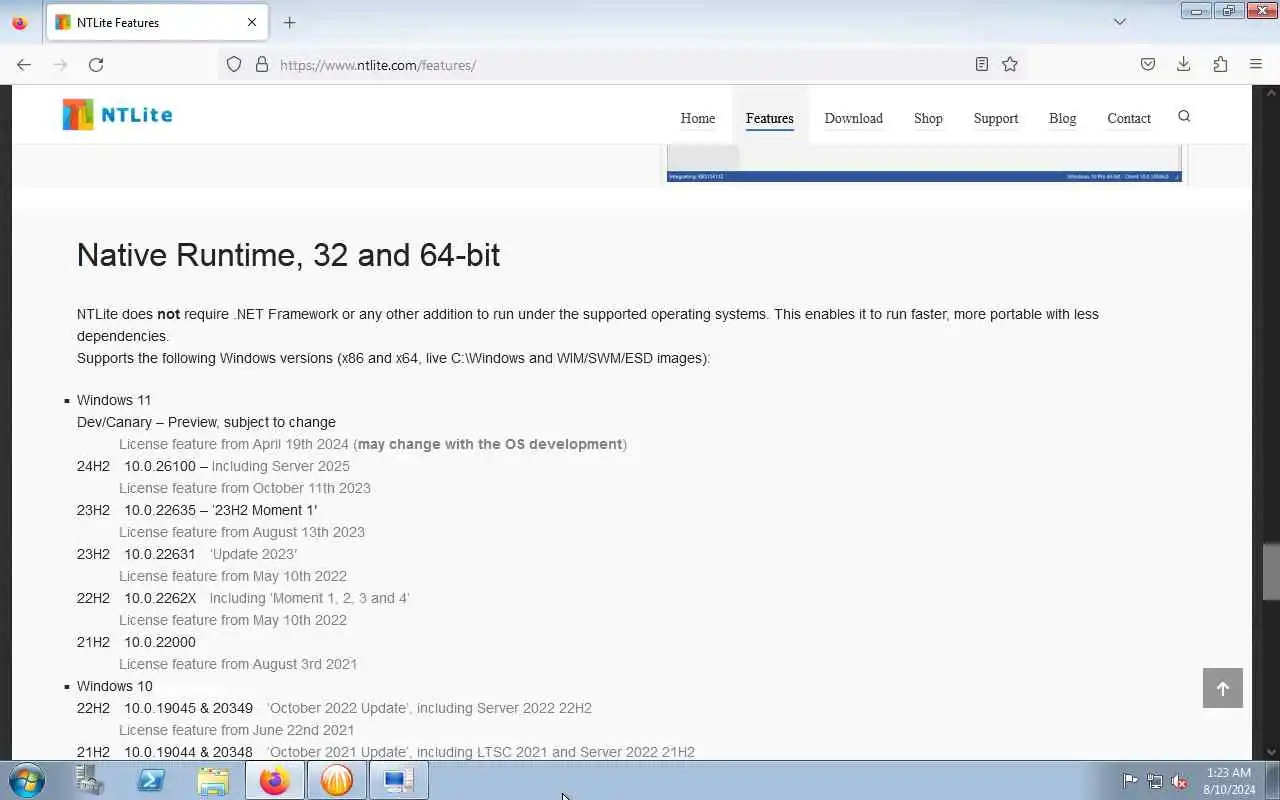Click 'License feature from October 11th 2023'

click(245, 488)
